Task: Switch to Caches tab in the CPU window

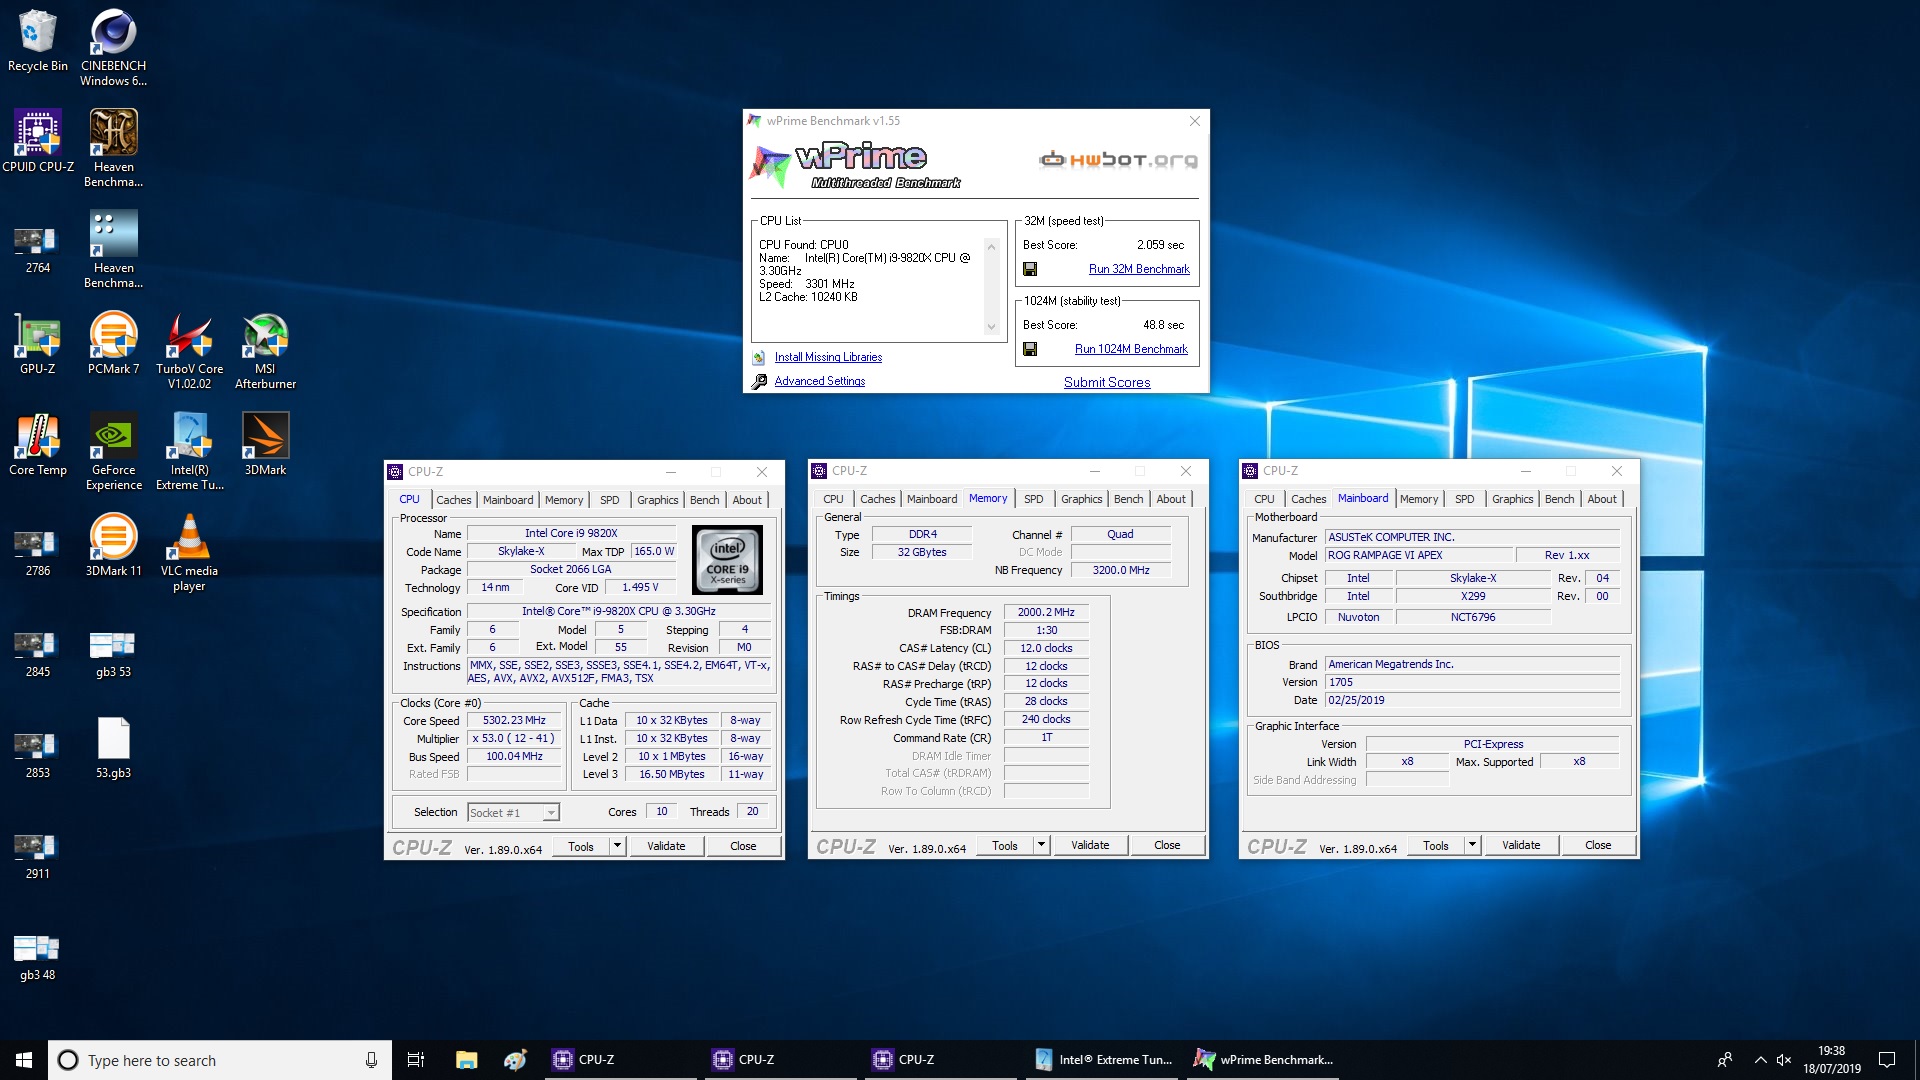Action: (453, 500)
